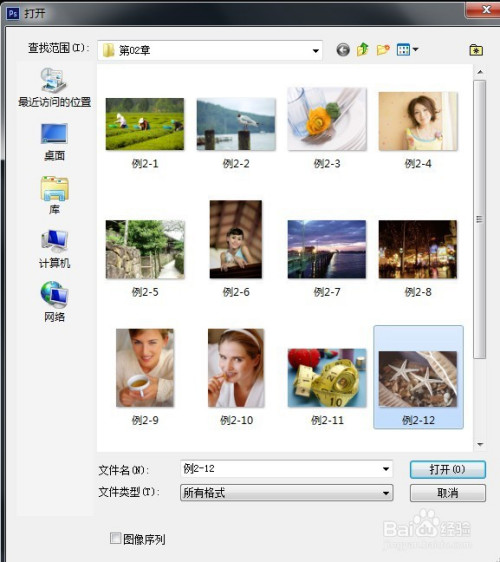Image resolution: width=500 pixels, height=562 pixels.
Task: Click the 取消 button
Action: pos(448,493)
